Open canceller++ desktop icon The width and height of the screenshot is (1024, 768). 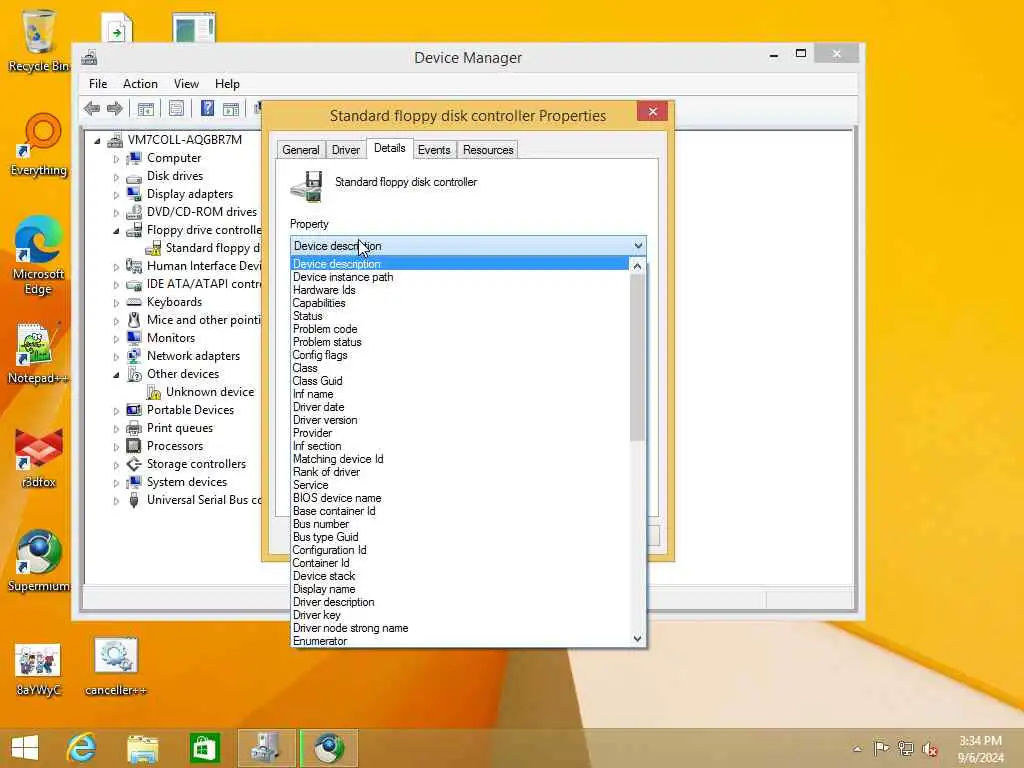click(x=116, y=666)
